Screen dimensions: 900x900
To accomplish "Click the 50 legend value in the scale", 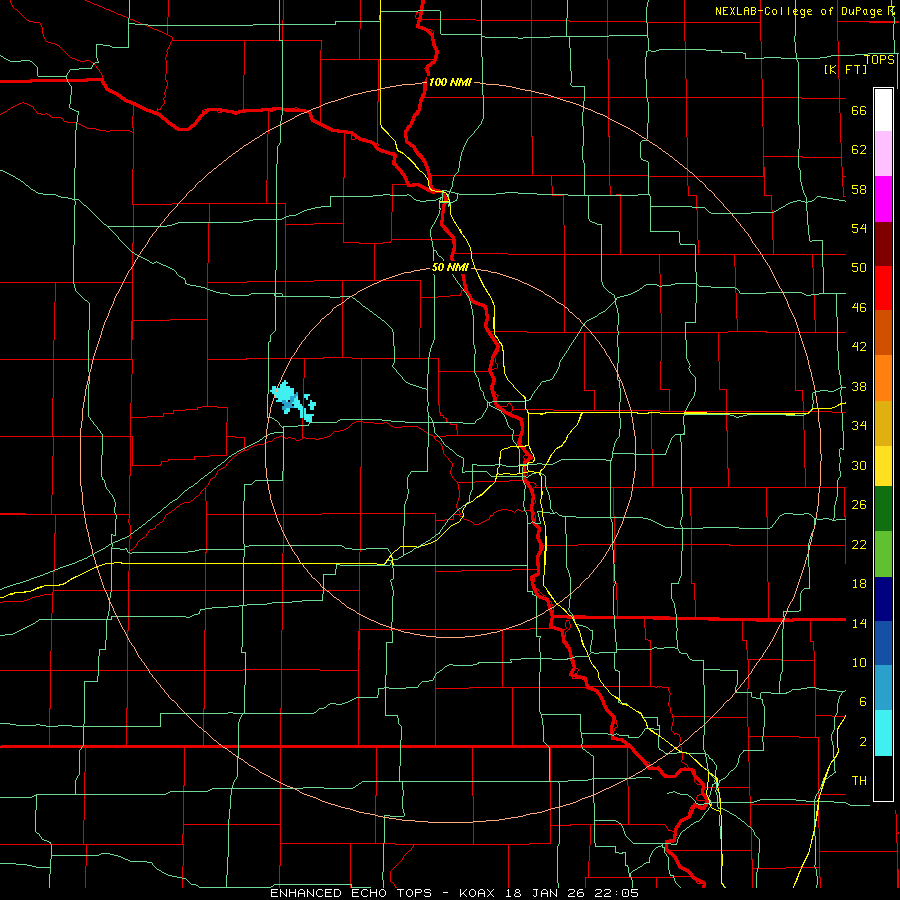I will (859, 268).
